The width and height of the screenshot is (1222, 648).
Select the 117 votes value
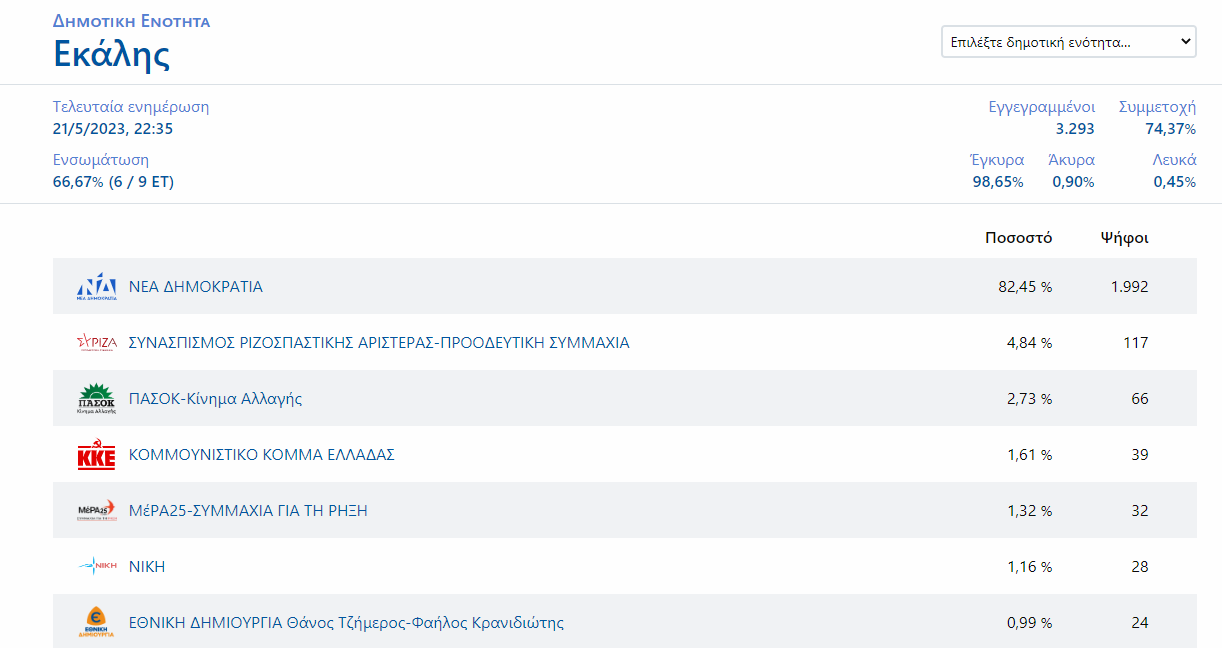click(1135, 342)
